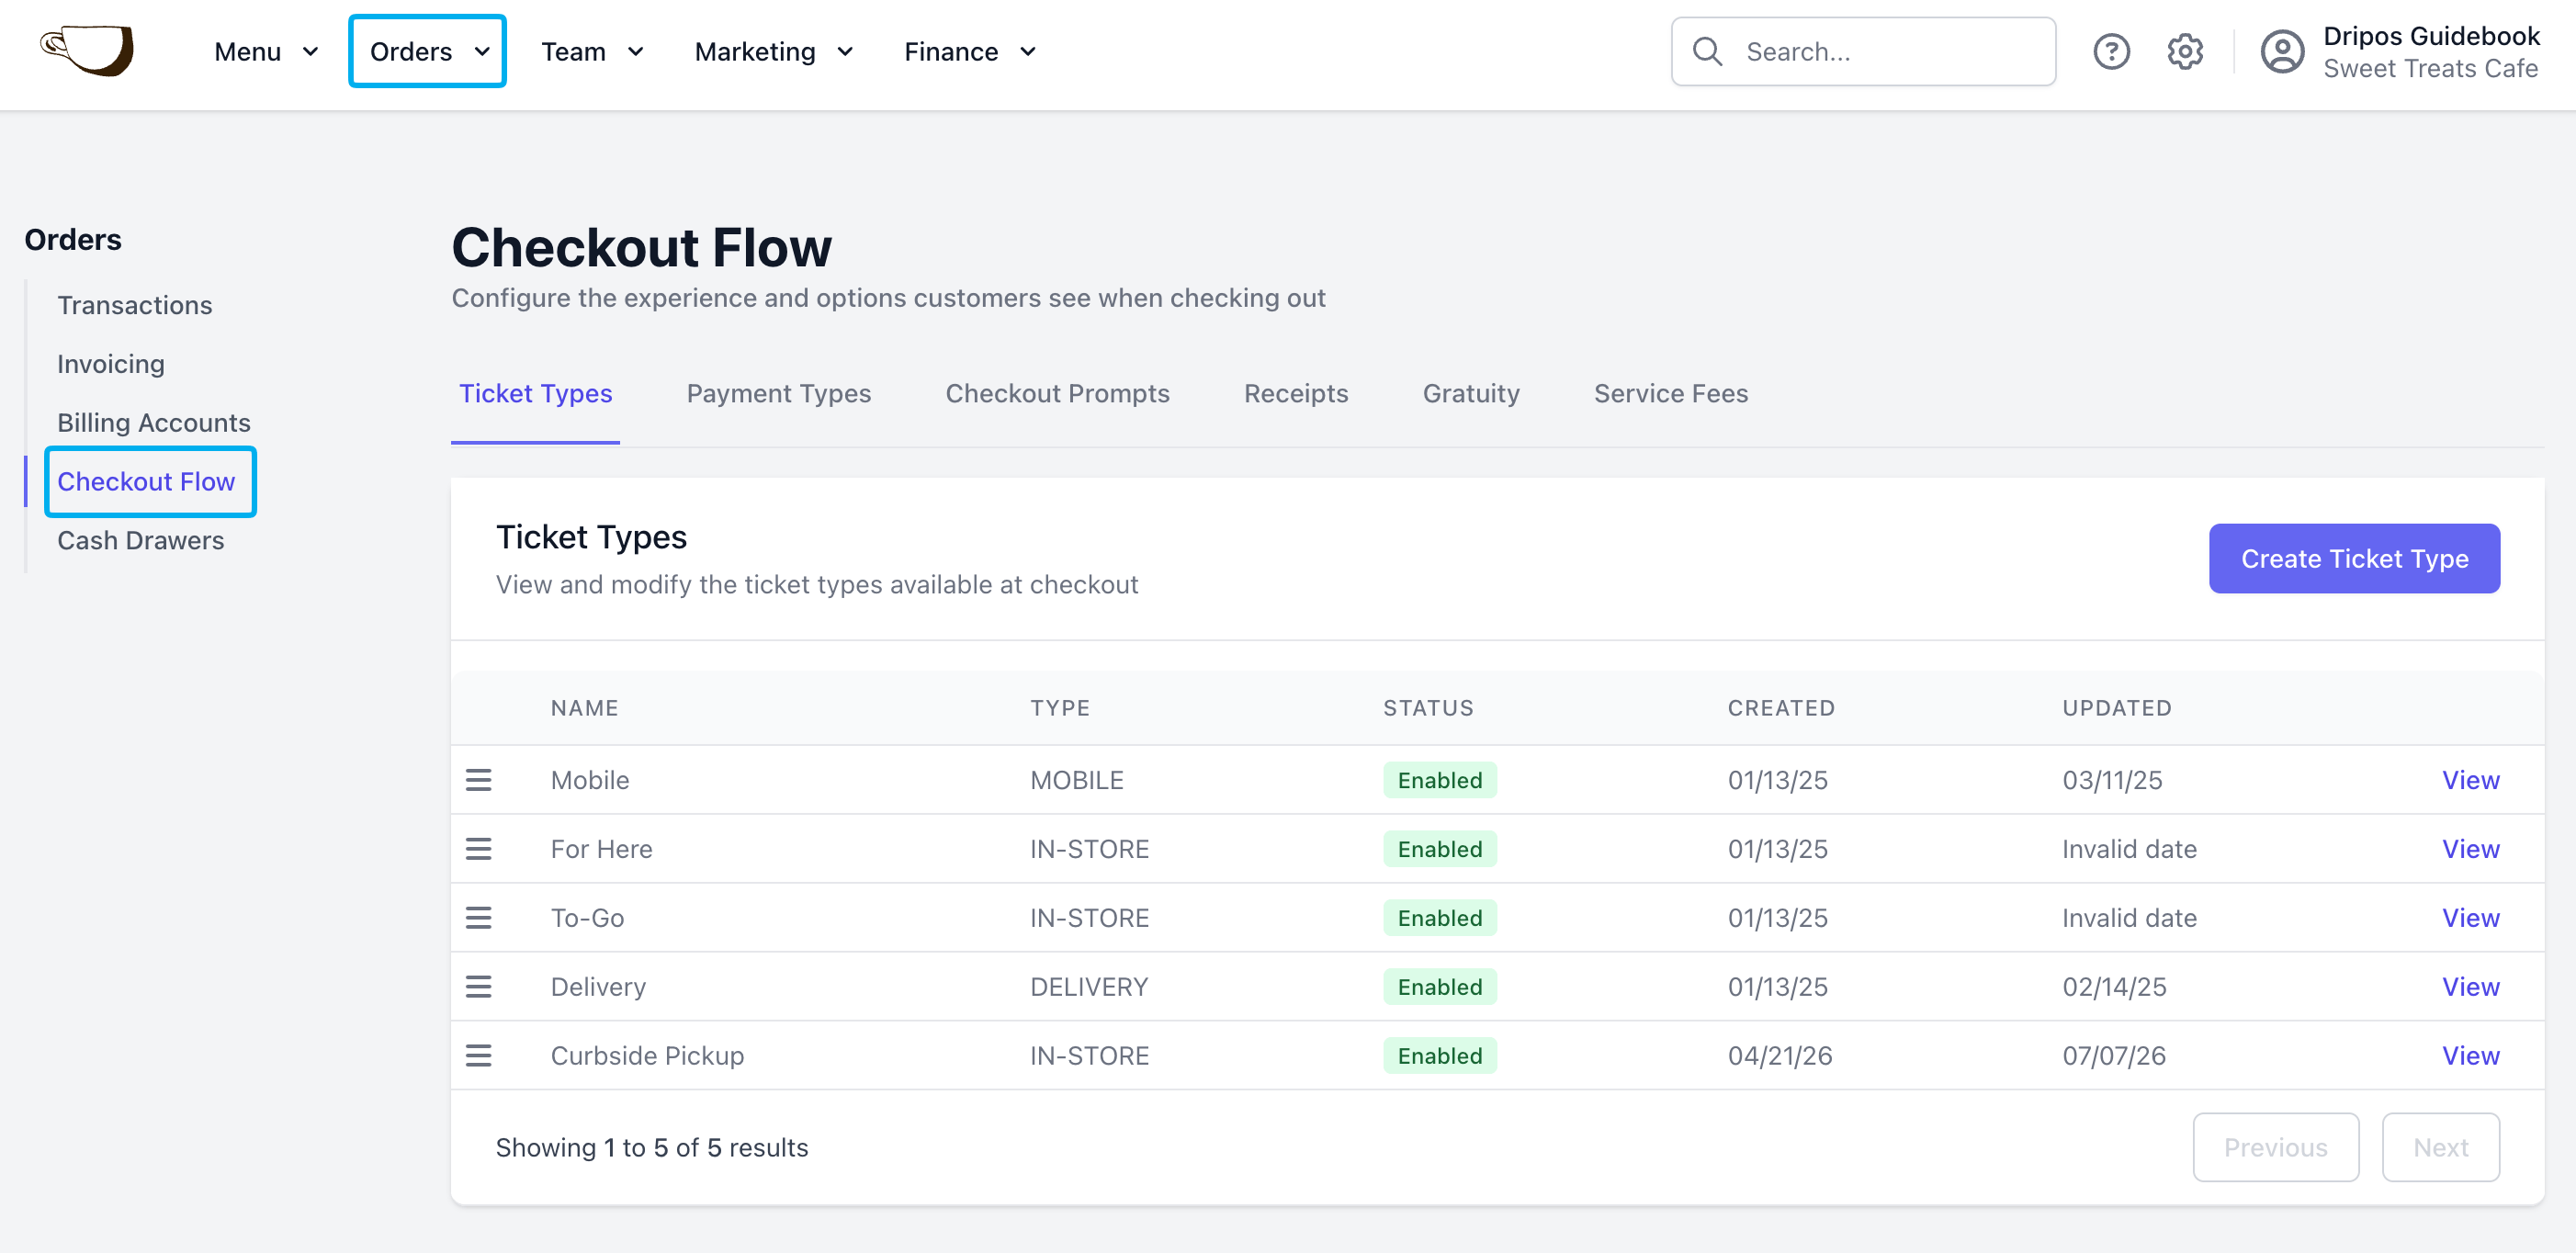Click the Next pagination button
The image size is (2576, 1253).
point(2440,1148)
